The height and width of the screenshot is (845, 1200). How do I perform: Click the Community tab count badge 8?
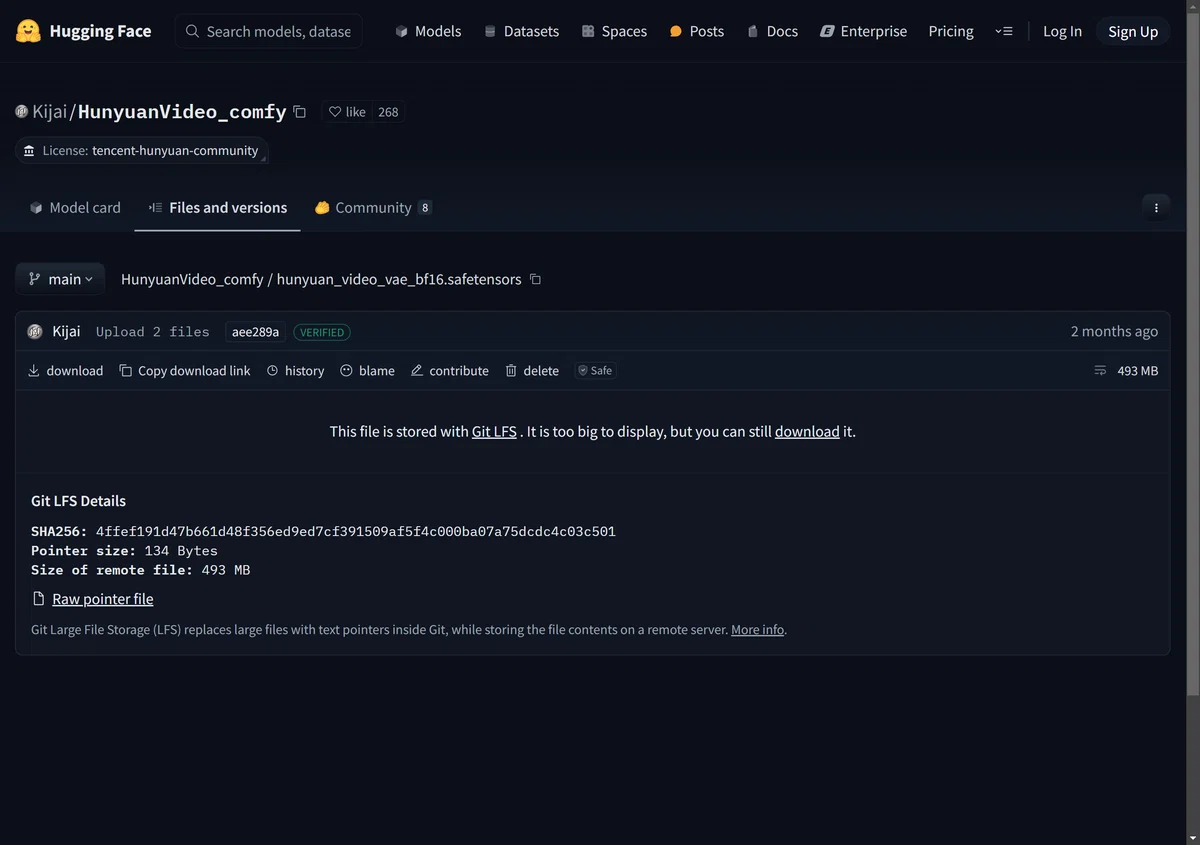pyautogui.click(x=425, y=208)
